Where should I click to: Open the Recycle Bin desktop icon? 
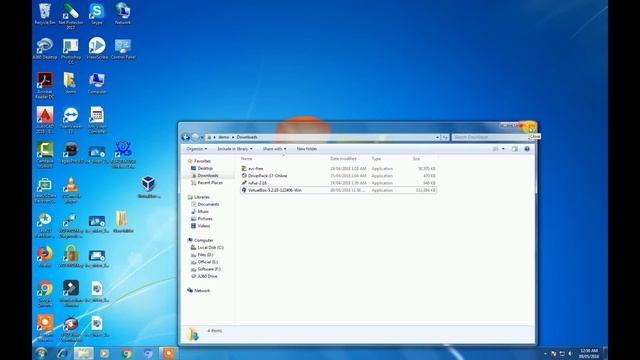click(44, 14)
